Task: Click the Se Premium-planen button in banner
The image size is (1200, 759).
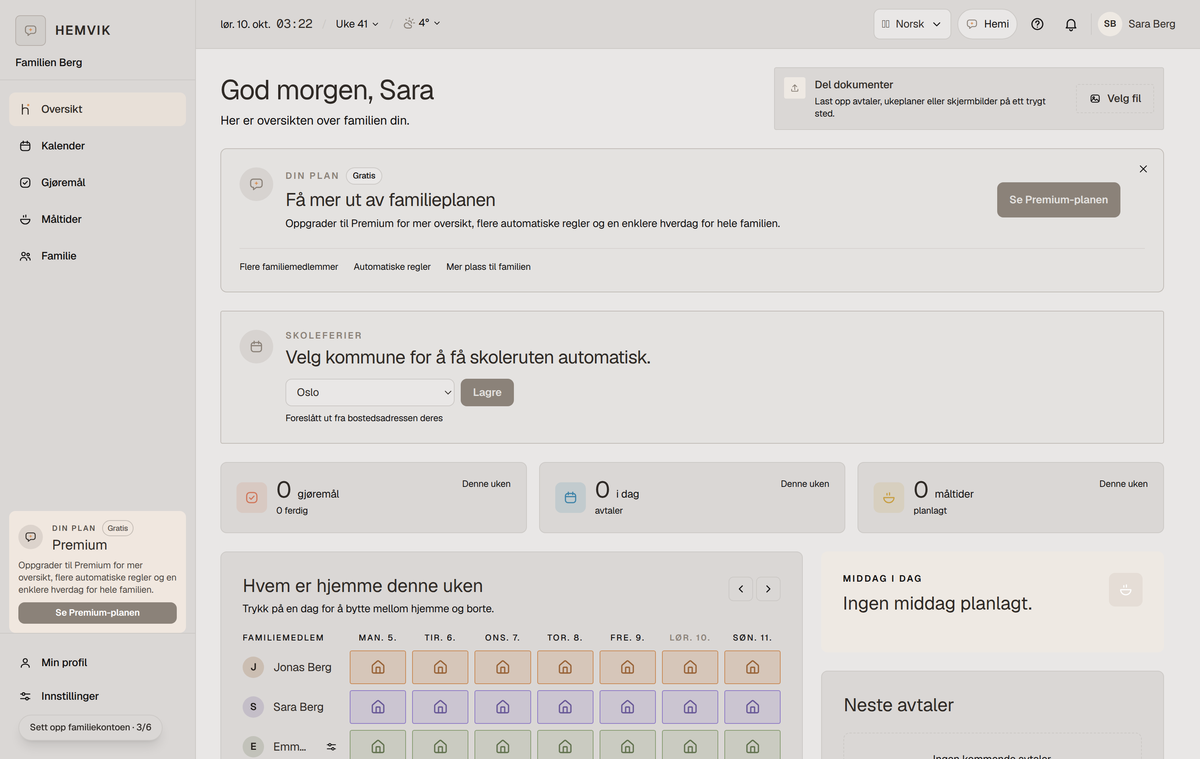Action: (1059, 200)
